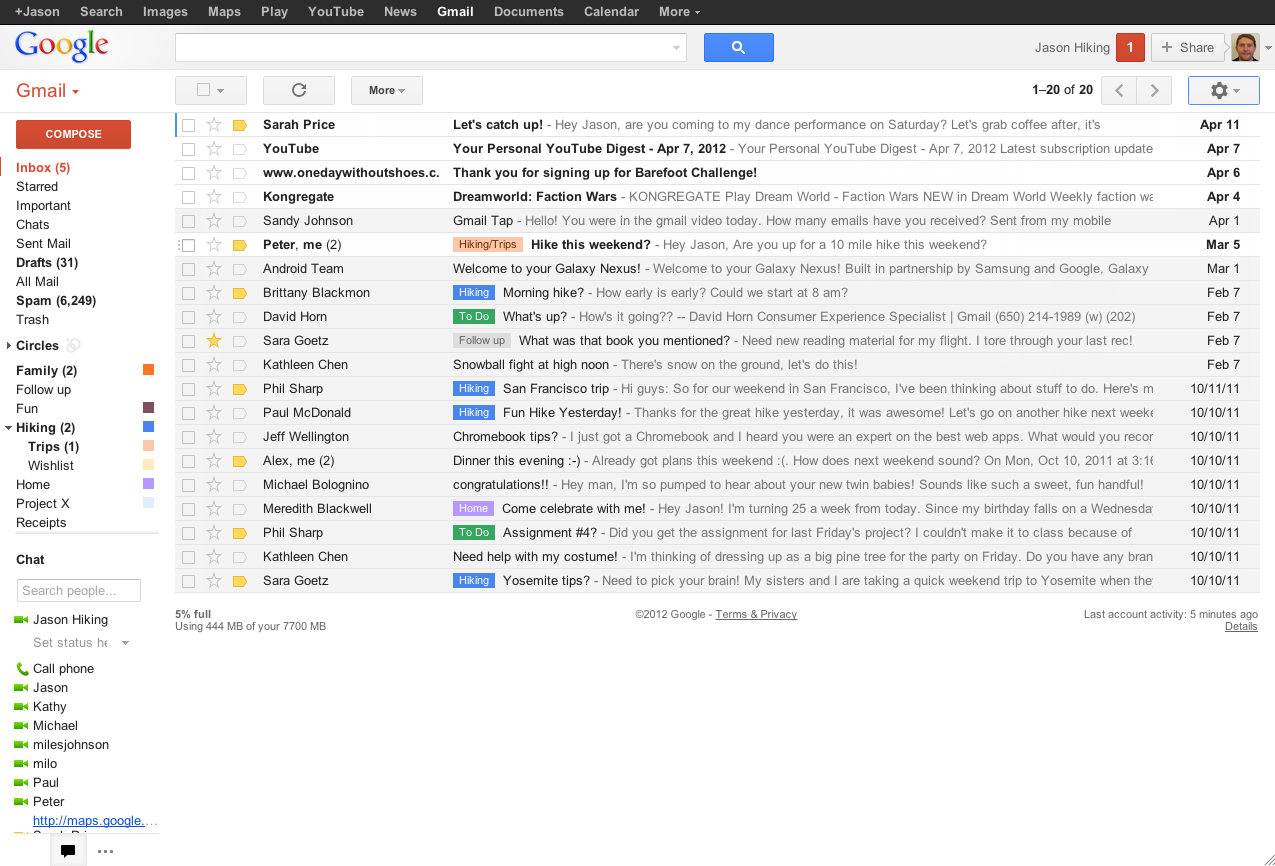
Task: Tick the Sandy Johnson email checkbox
Action: coord(188,221)
